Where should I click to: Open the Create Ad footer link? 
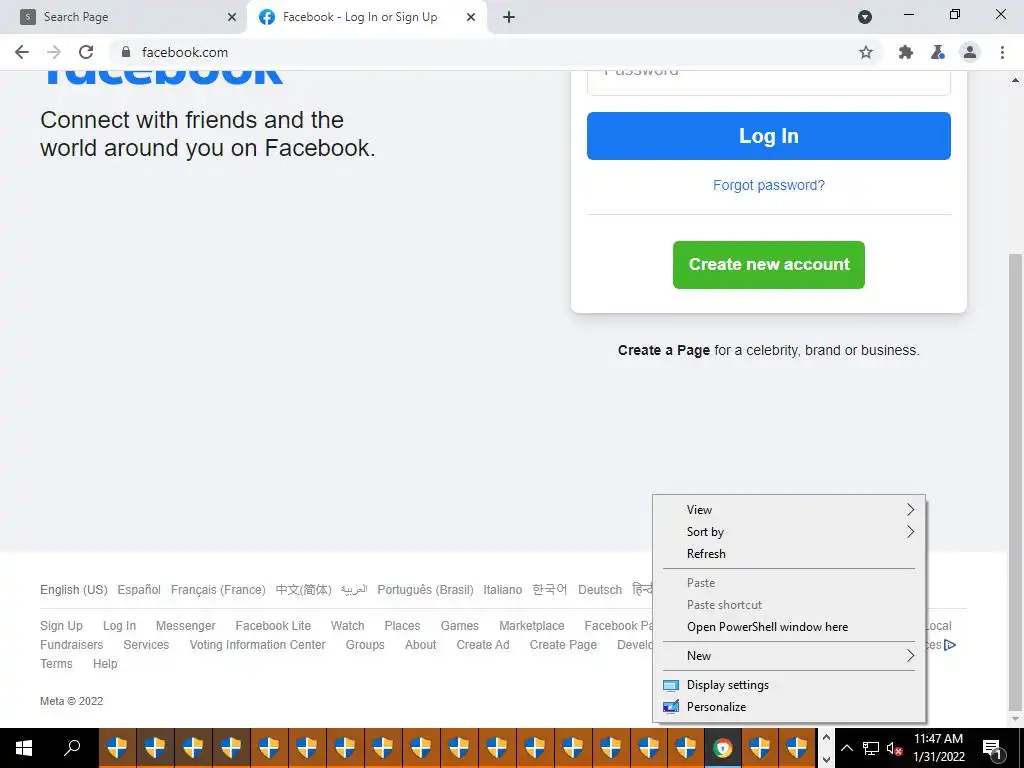(483, 645)
